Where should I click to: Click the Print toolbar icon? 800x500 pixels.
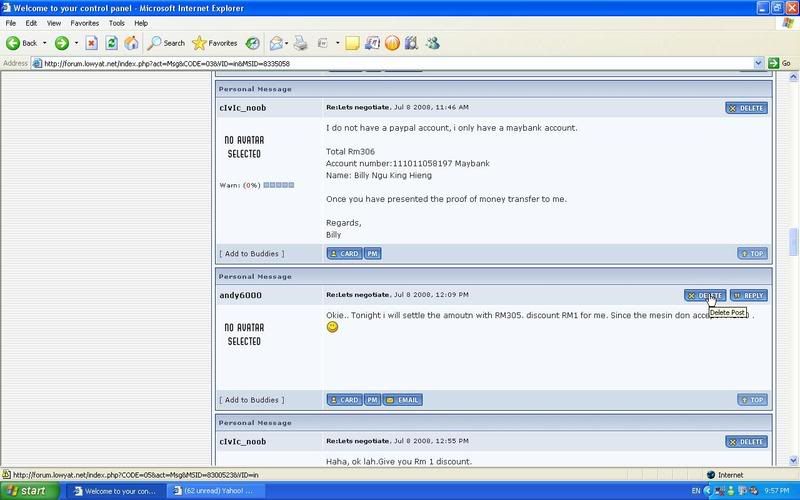pos(299,43)
